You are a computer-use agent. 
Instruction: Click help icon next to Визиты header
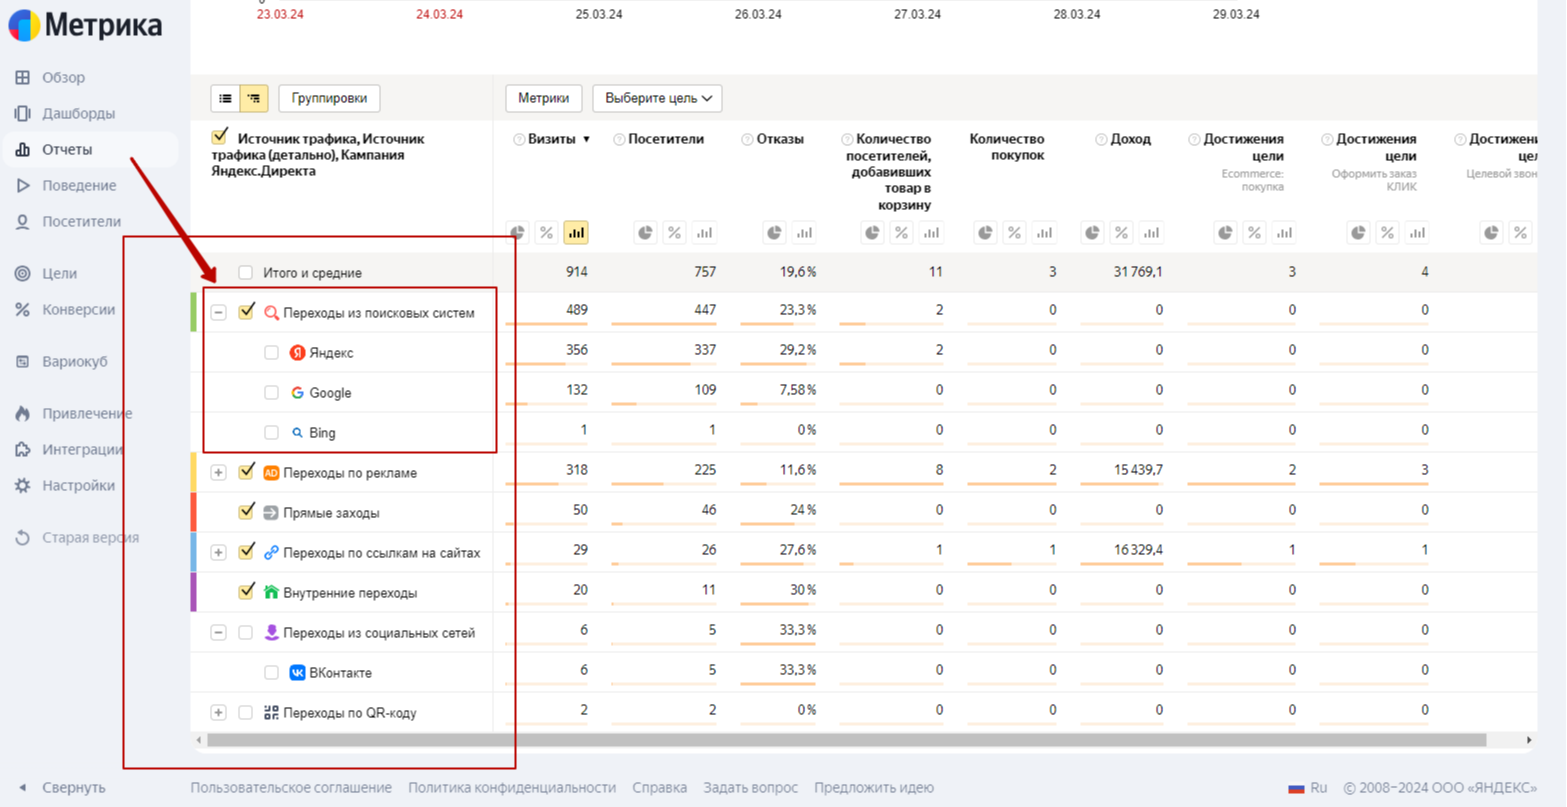[x=519, y=140]
